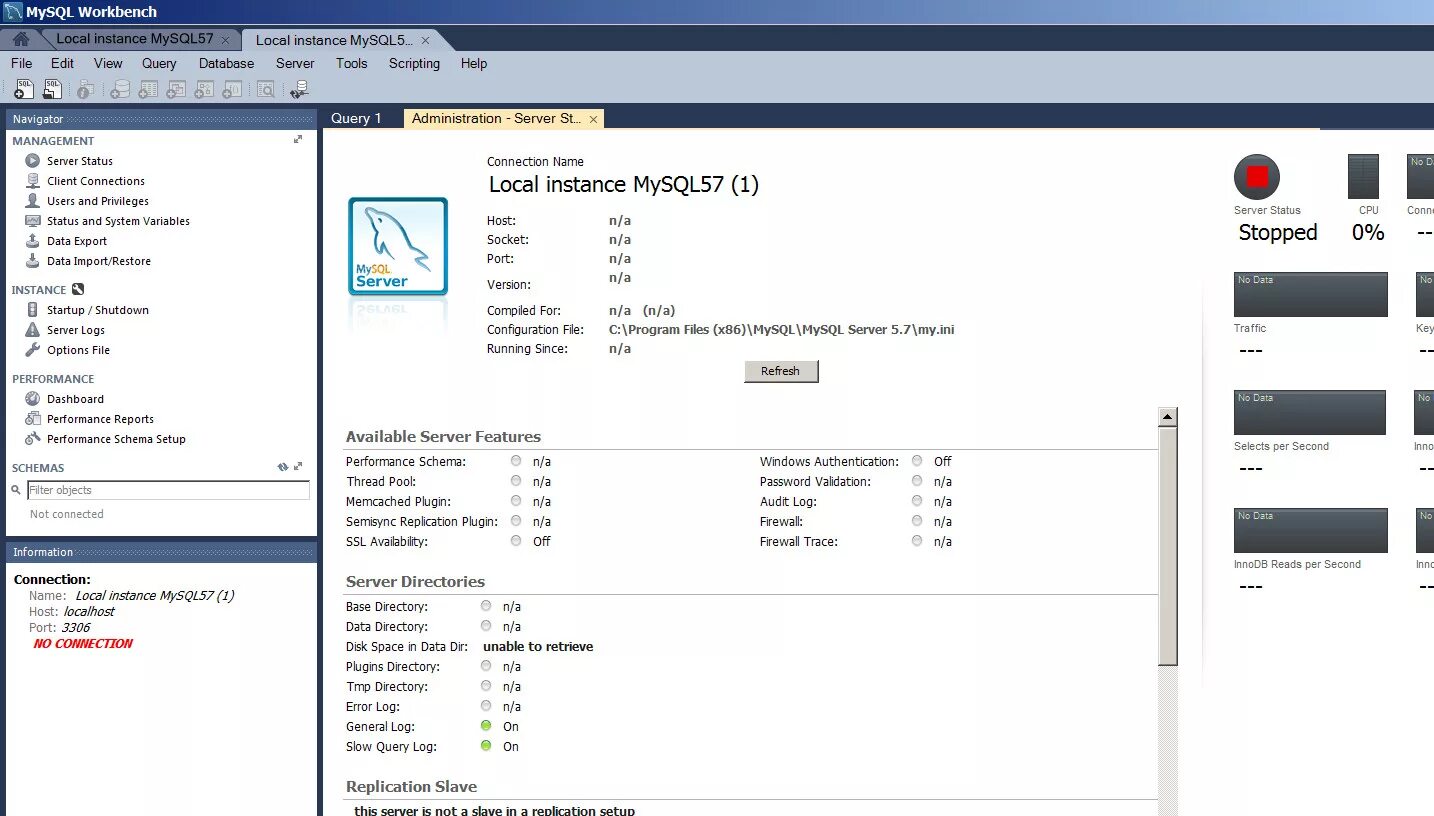Click the Performance Schema Setup icon
Screen dimensions: 1434x816
pyautogui.click(x=33, y=439)
